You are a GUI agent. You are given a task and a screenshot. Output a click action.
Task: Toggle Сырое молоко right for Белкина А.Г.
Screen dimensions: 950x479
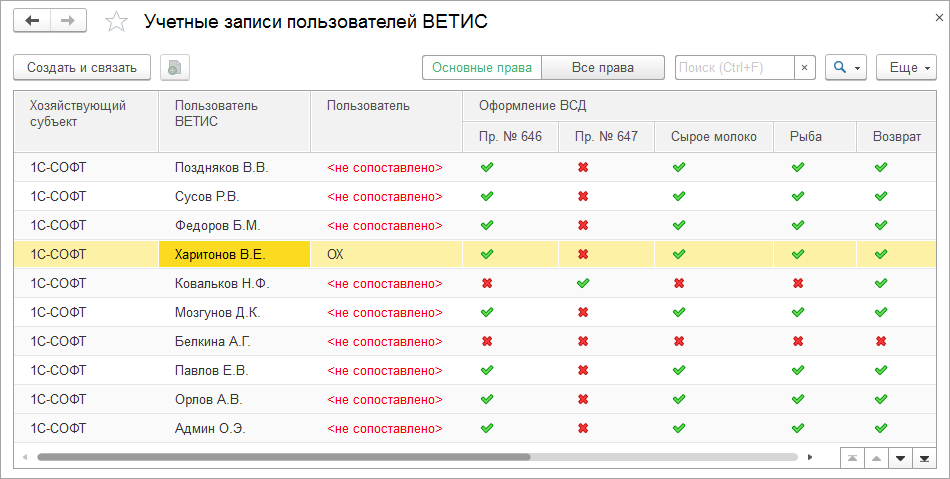[x=679, y=342]
